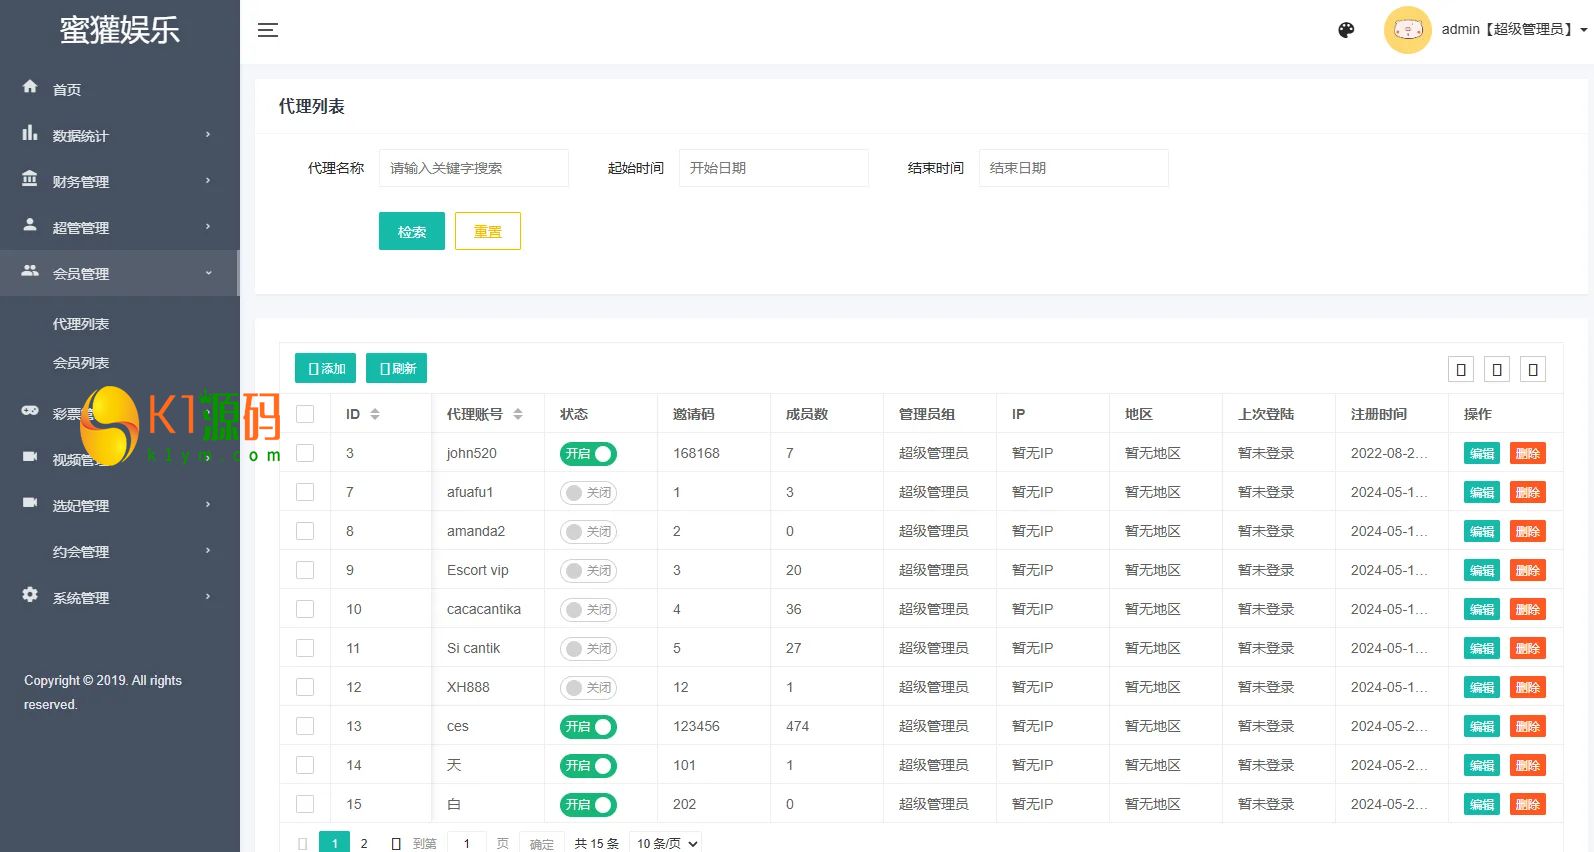Click the home icon beside 首页
Screen dimensions: 1594x852
[30, 87]
